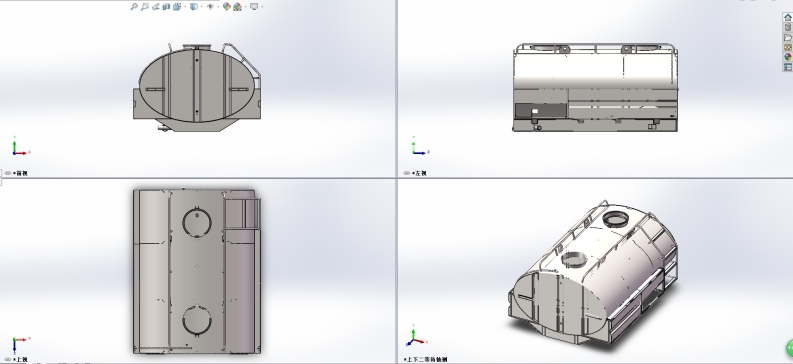Image resolution: width=793 pixels, height=364 pixels.
Task: Open the Custom Properties task pane tab
Action: (788, 67)
